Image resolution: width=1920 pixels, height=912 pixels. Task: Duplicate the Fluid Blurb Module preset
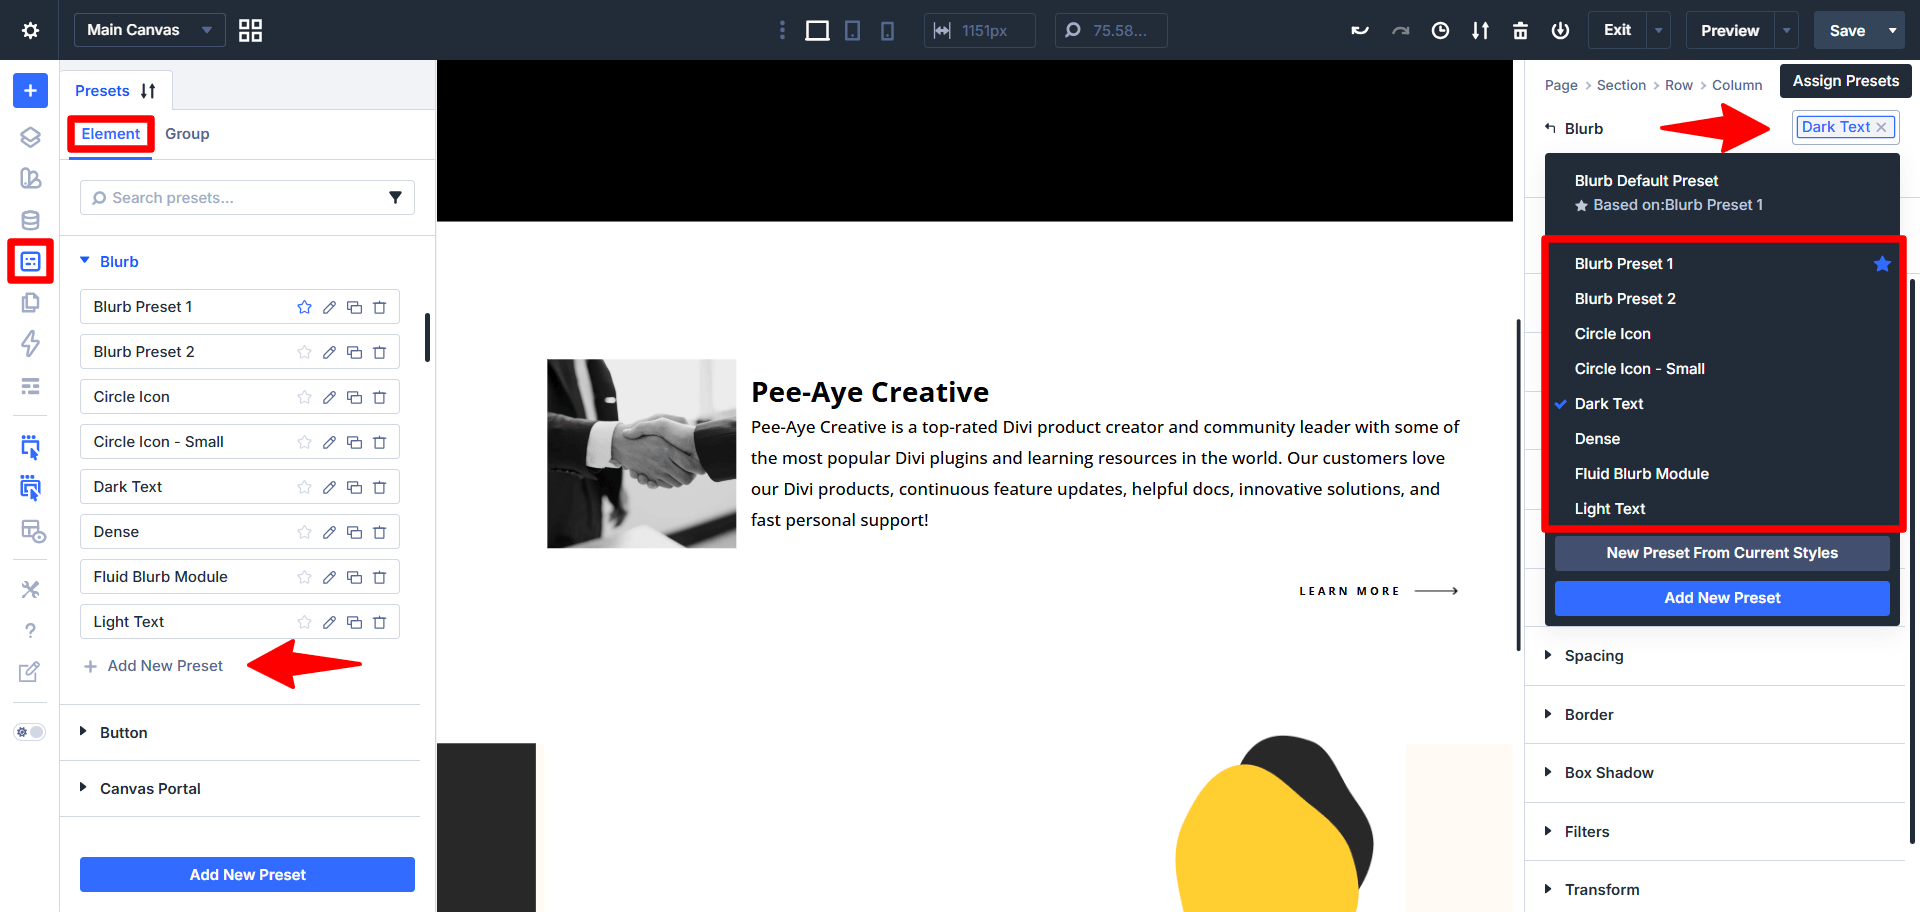(354, 577)
